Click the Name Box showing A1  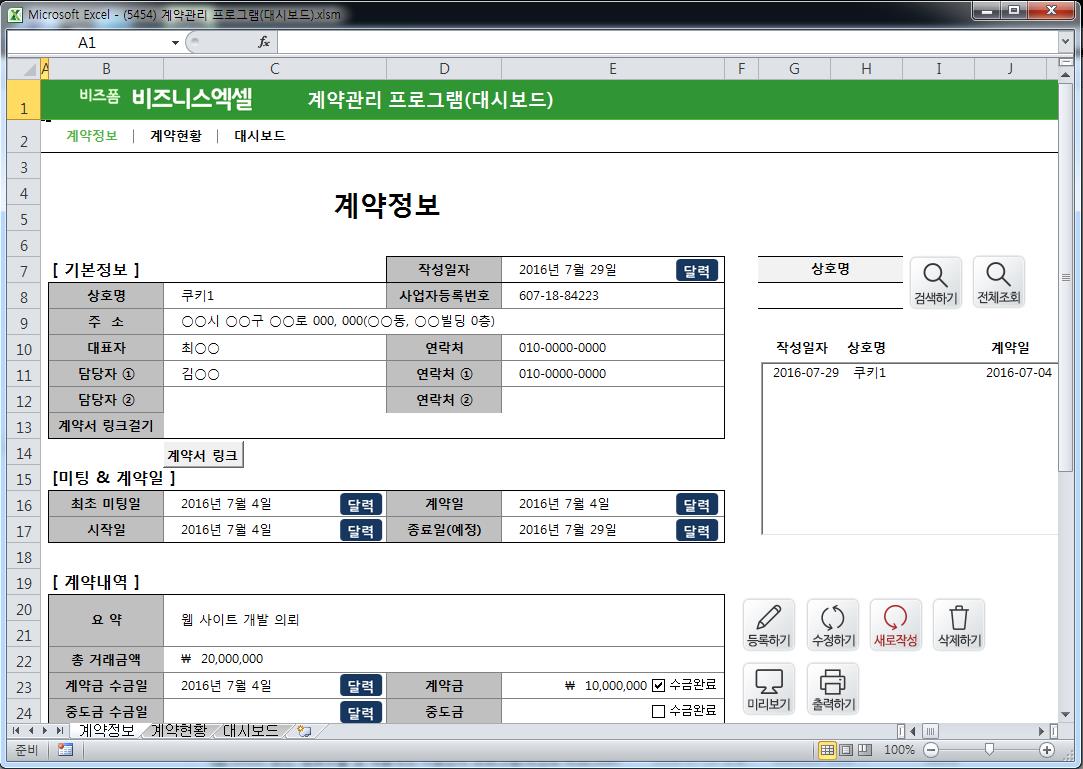tap(87, 43)
